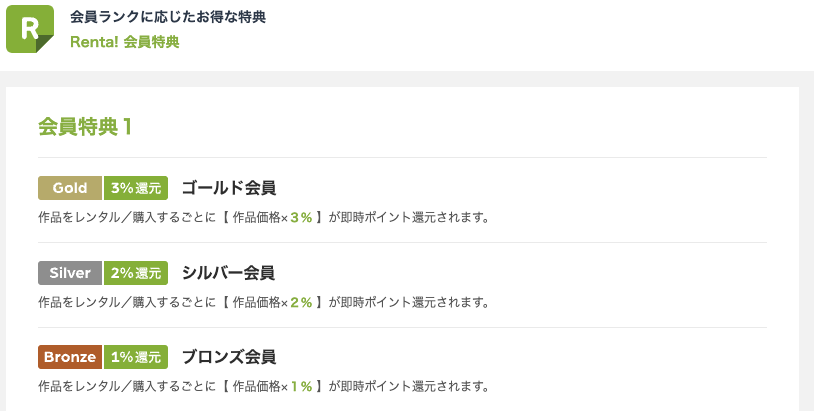Click the green Renta! R logo icon

(30, 29)
